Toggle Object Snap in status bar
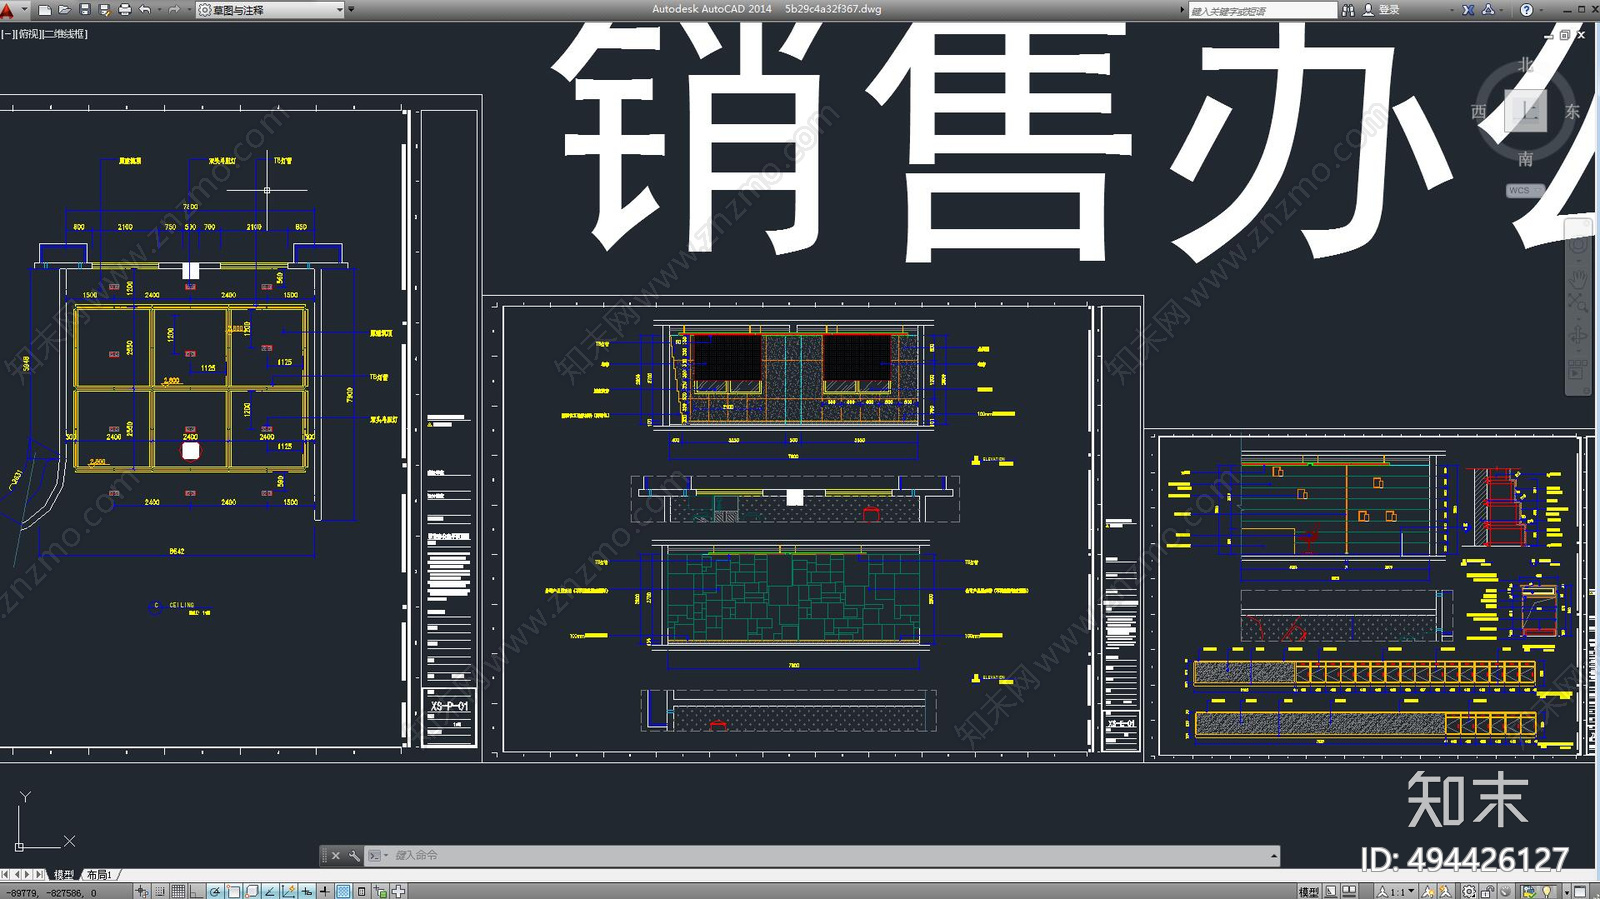1600x899 pixels. click(233, 891)
